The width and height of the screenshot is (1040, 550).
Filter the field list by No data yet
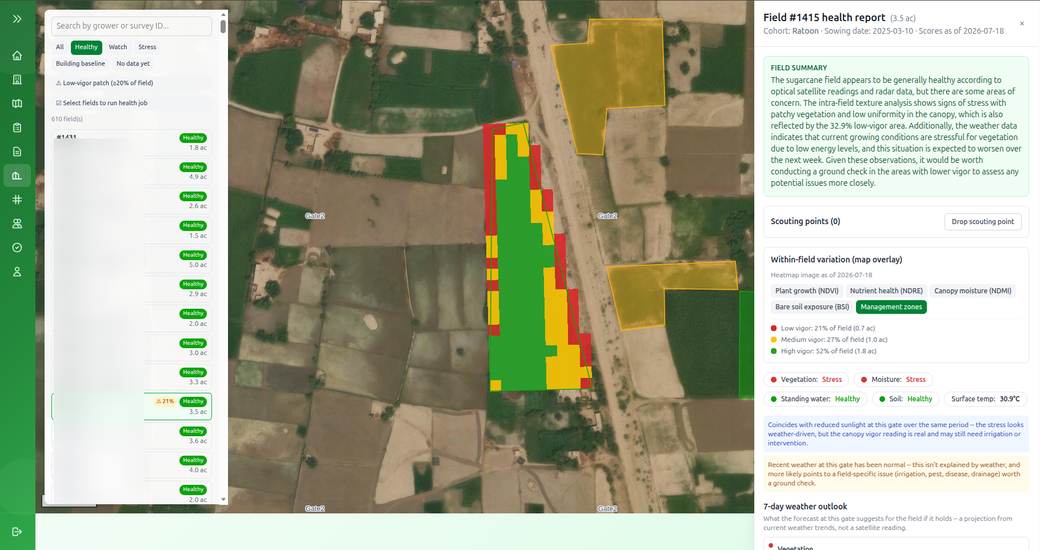pos(133,64)
